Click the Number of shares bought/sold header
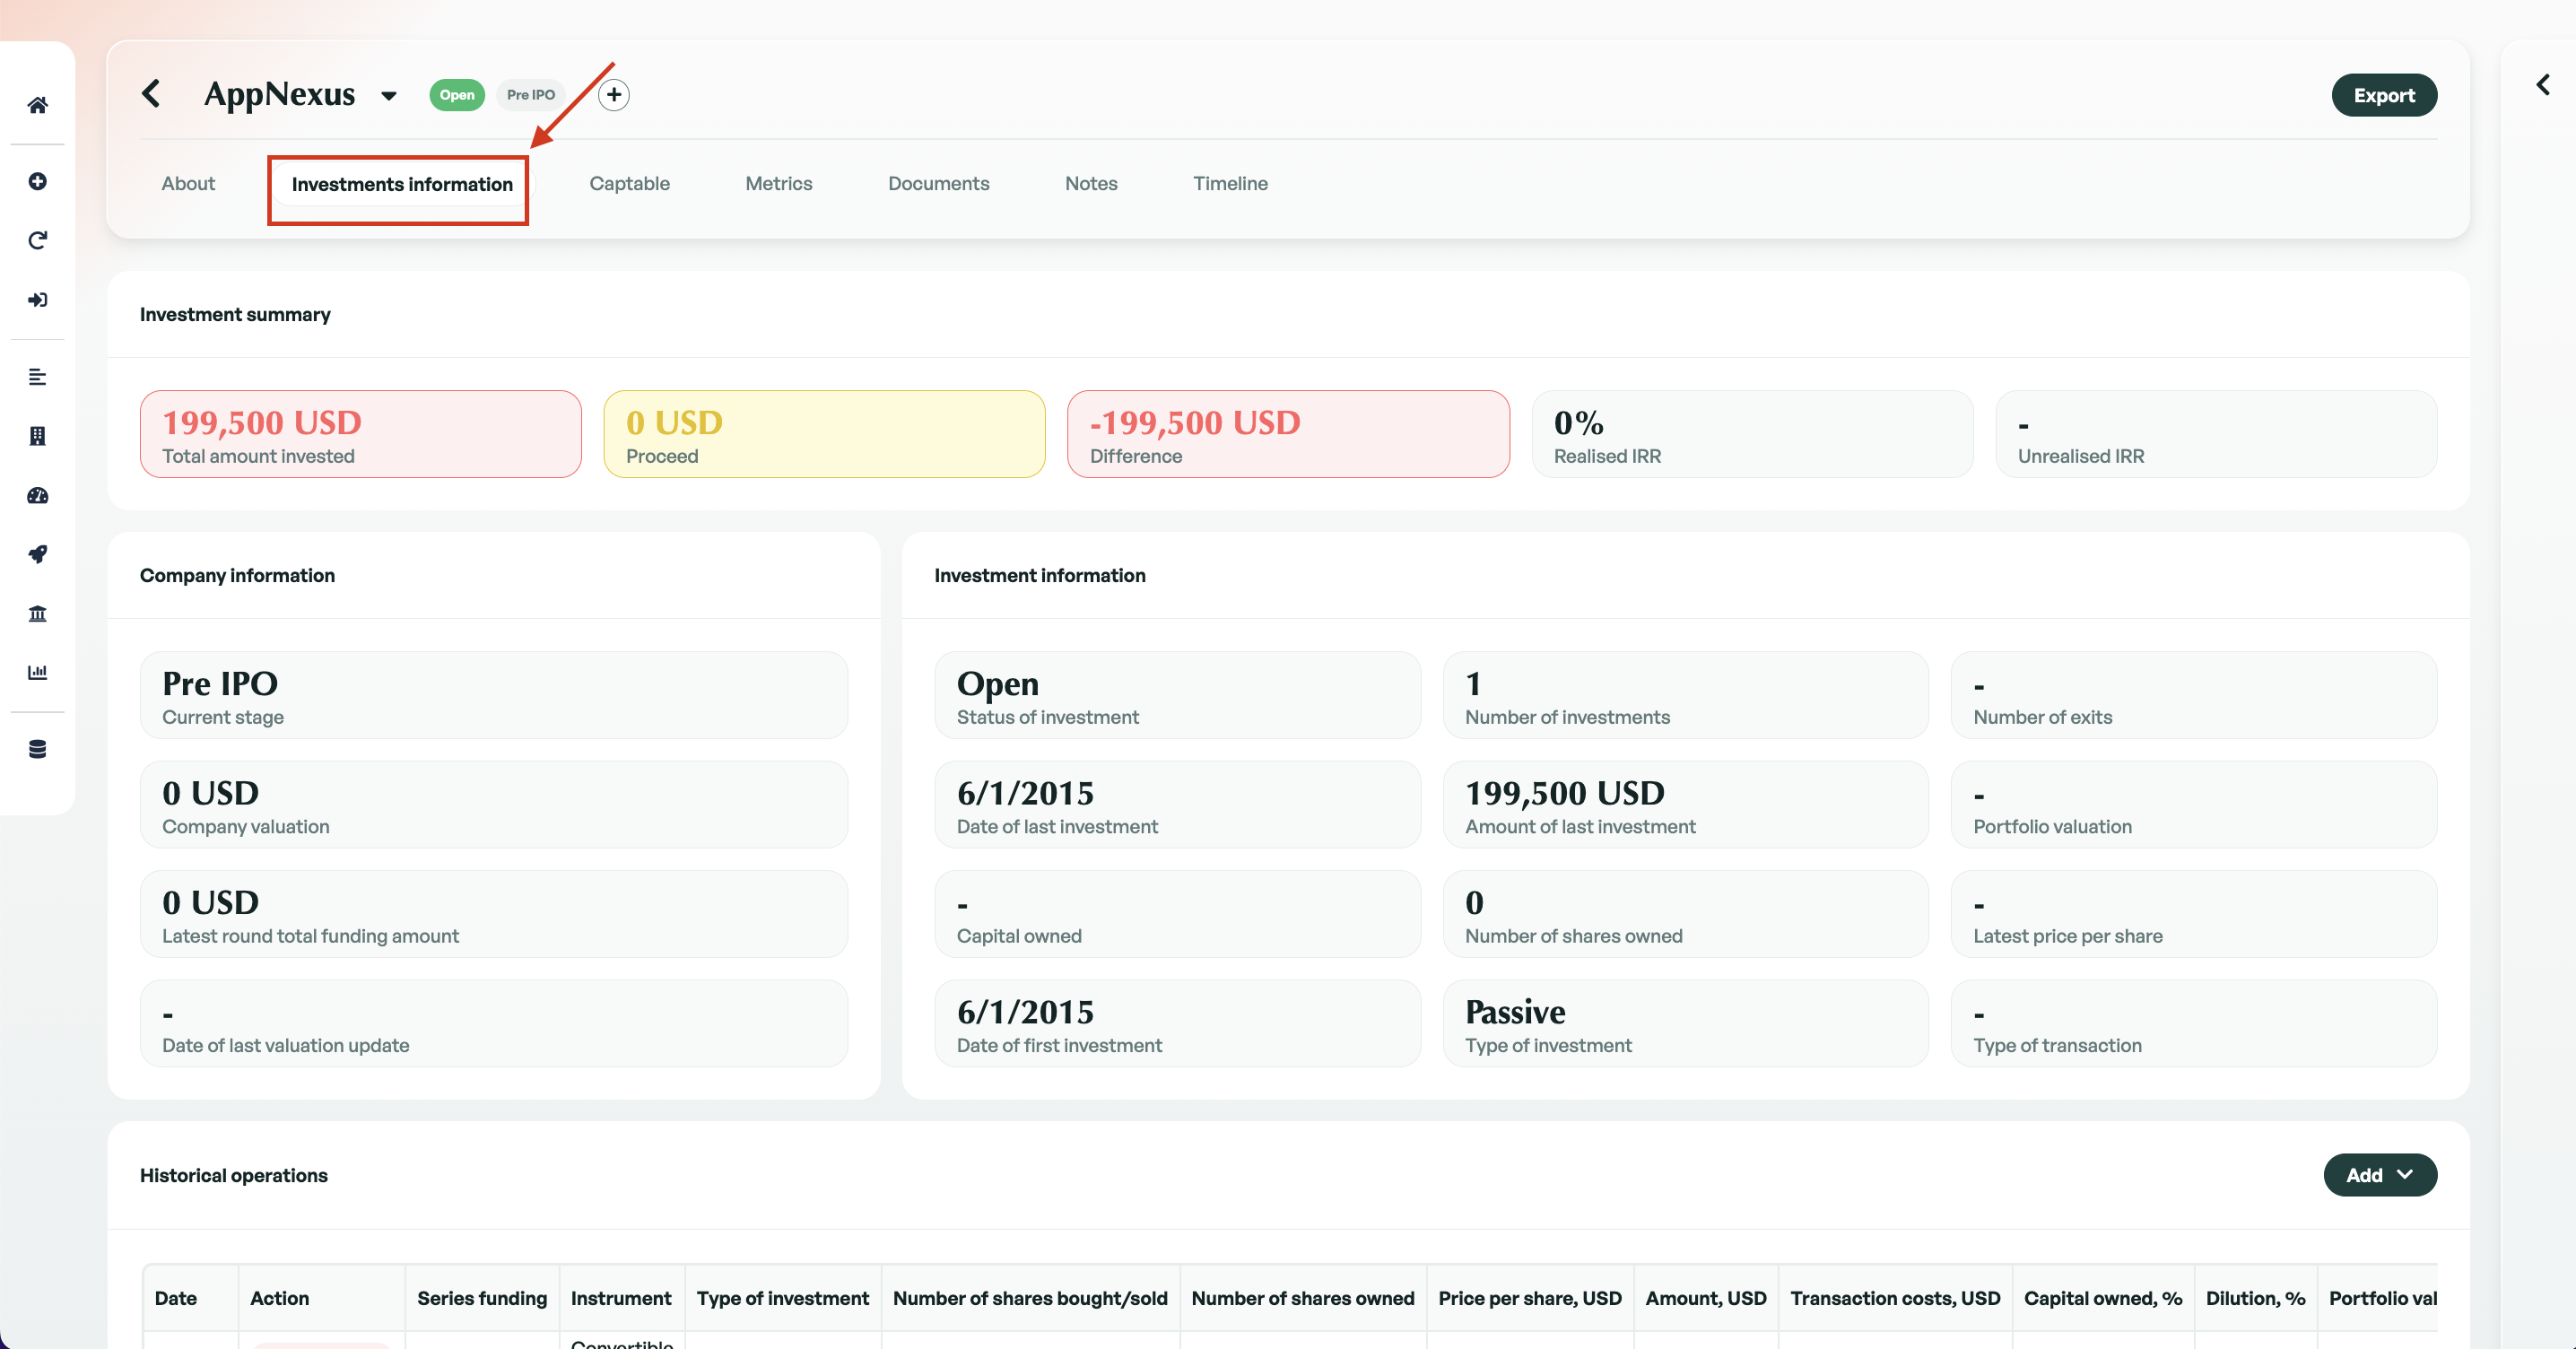 point(1030,1298)
